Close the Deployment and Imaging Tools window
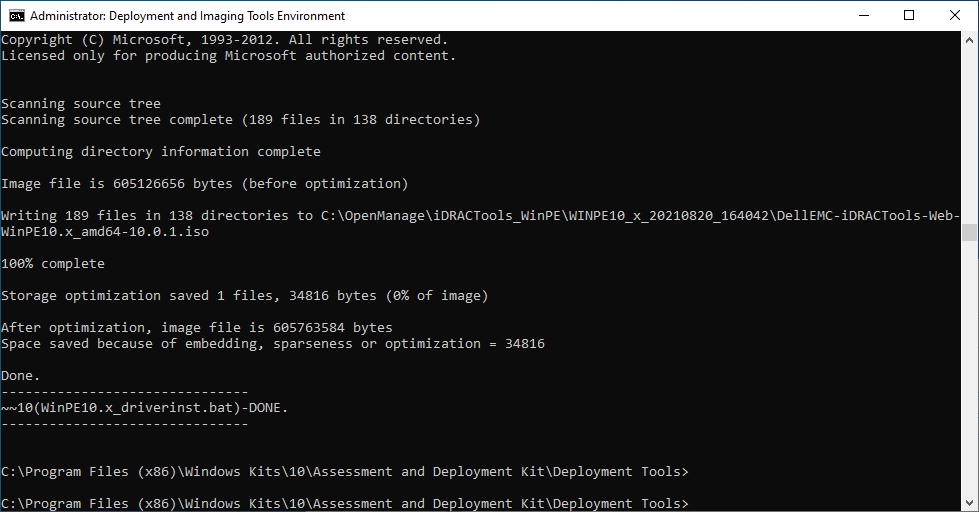 point(955,16)
